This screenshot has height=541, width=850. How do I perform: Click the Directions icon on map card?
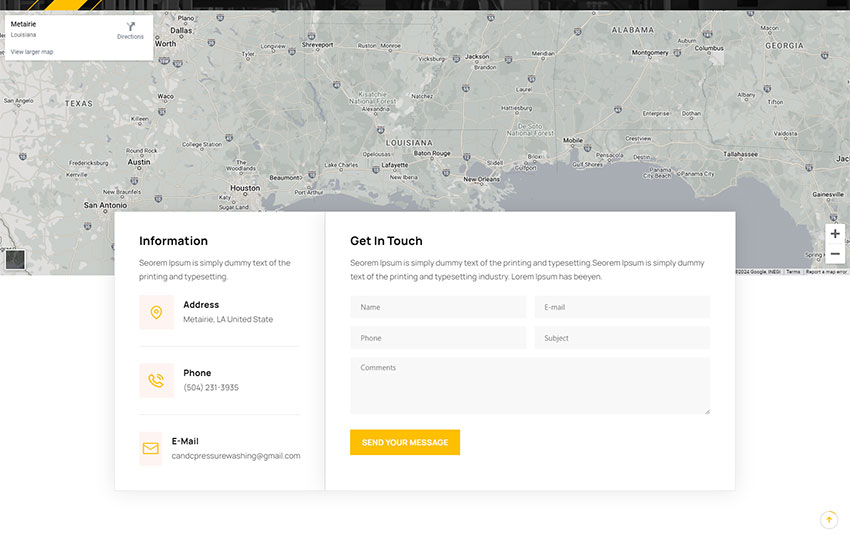(130, 26)
